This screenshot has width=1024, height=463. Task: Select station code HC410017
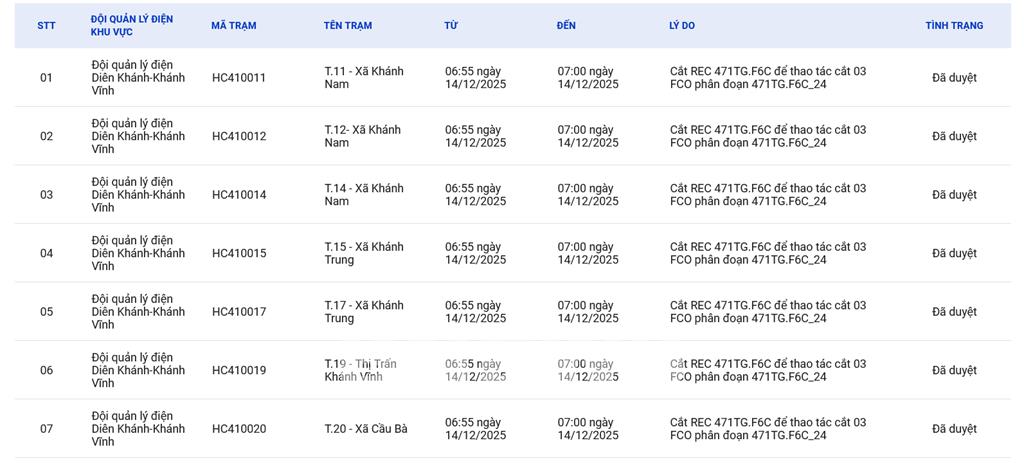coord(239,312)
